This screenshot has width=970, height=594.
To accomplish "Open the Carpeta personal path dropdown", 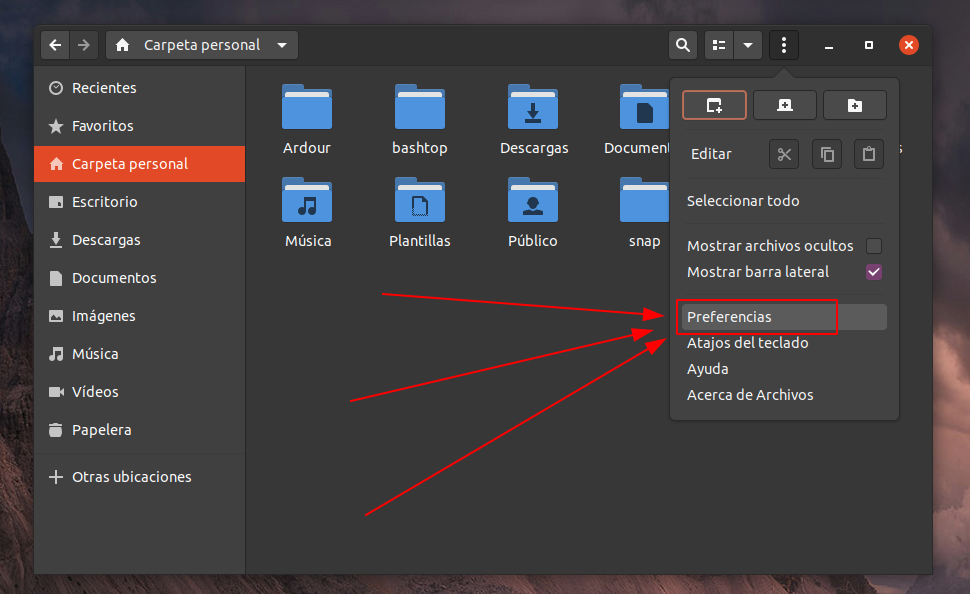I will click(282, 45).
